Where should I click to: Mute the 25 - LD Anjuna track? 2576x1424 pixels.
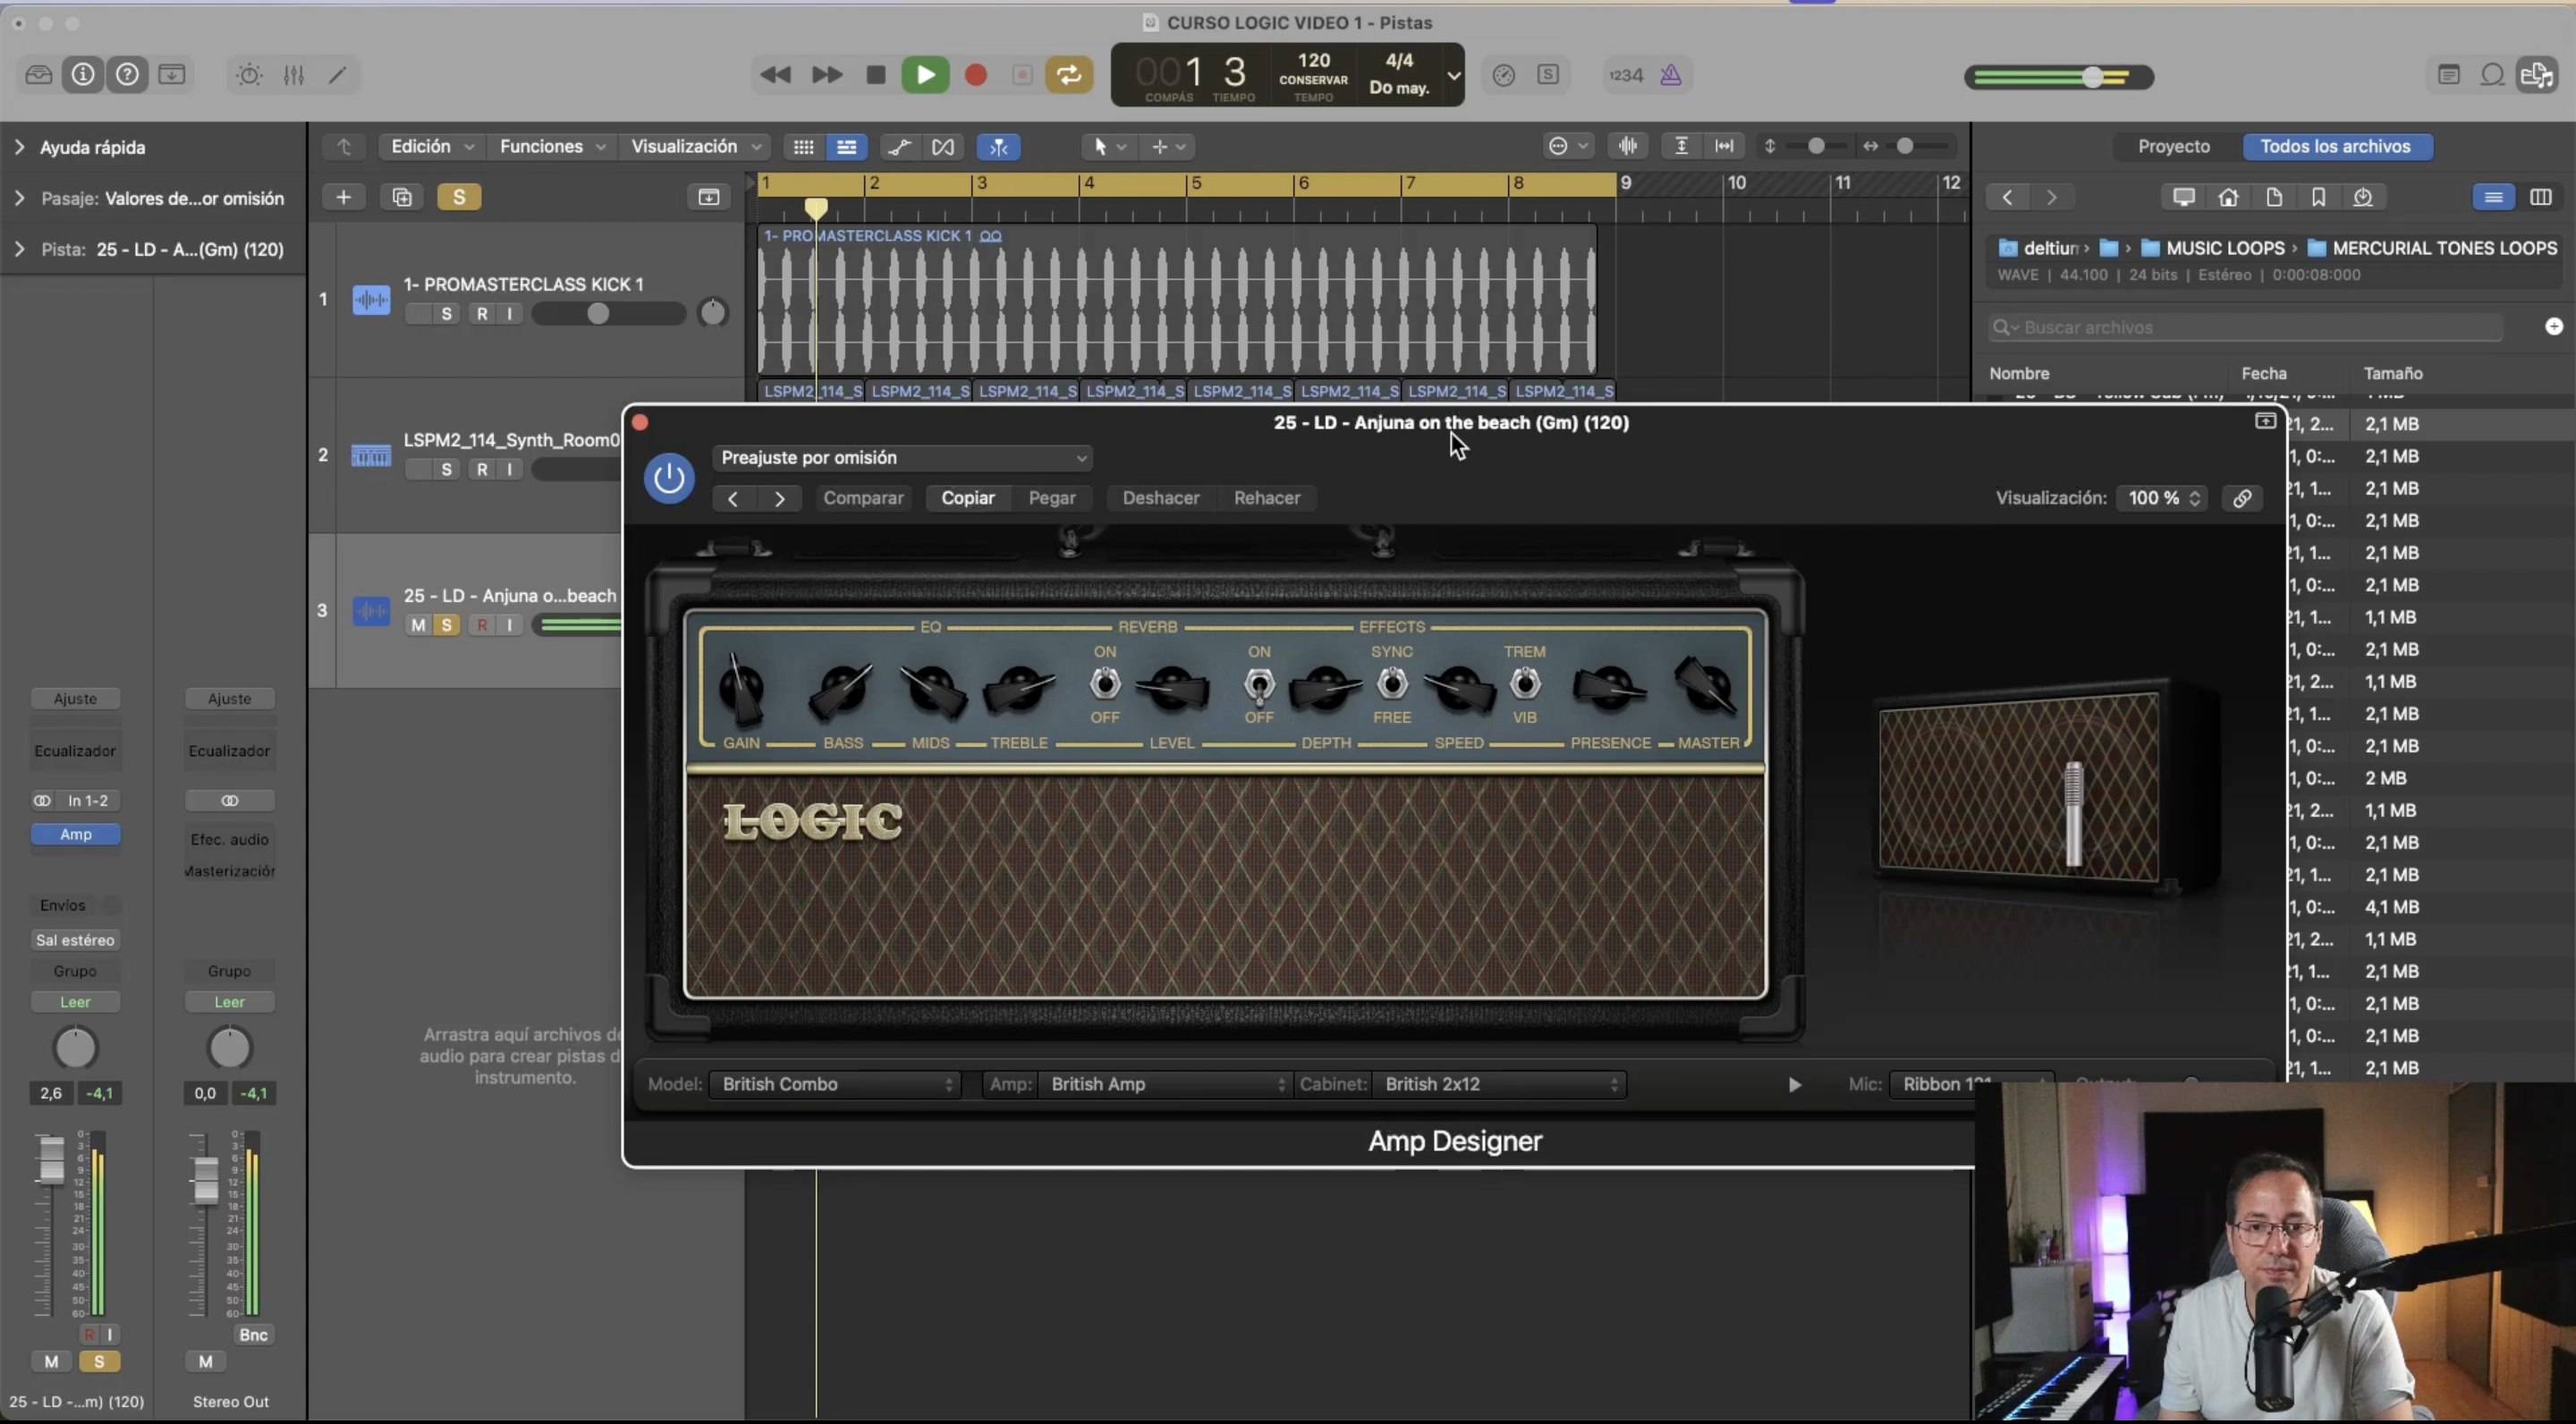click(418, 625)
